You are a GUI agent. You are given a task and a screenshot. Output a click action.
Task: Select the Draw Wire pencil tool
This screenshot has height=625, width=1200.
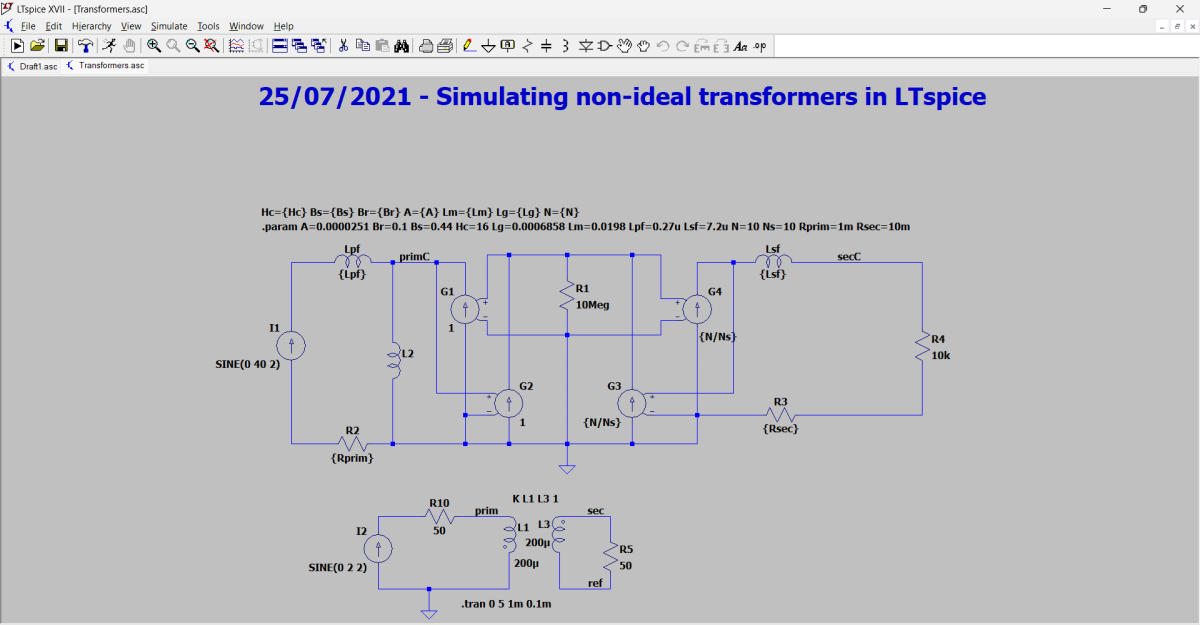click(469, 45)
